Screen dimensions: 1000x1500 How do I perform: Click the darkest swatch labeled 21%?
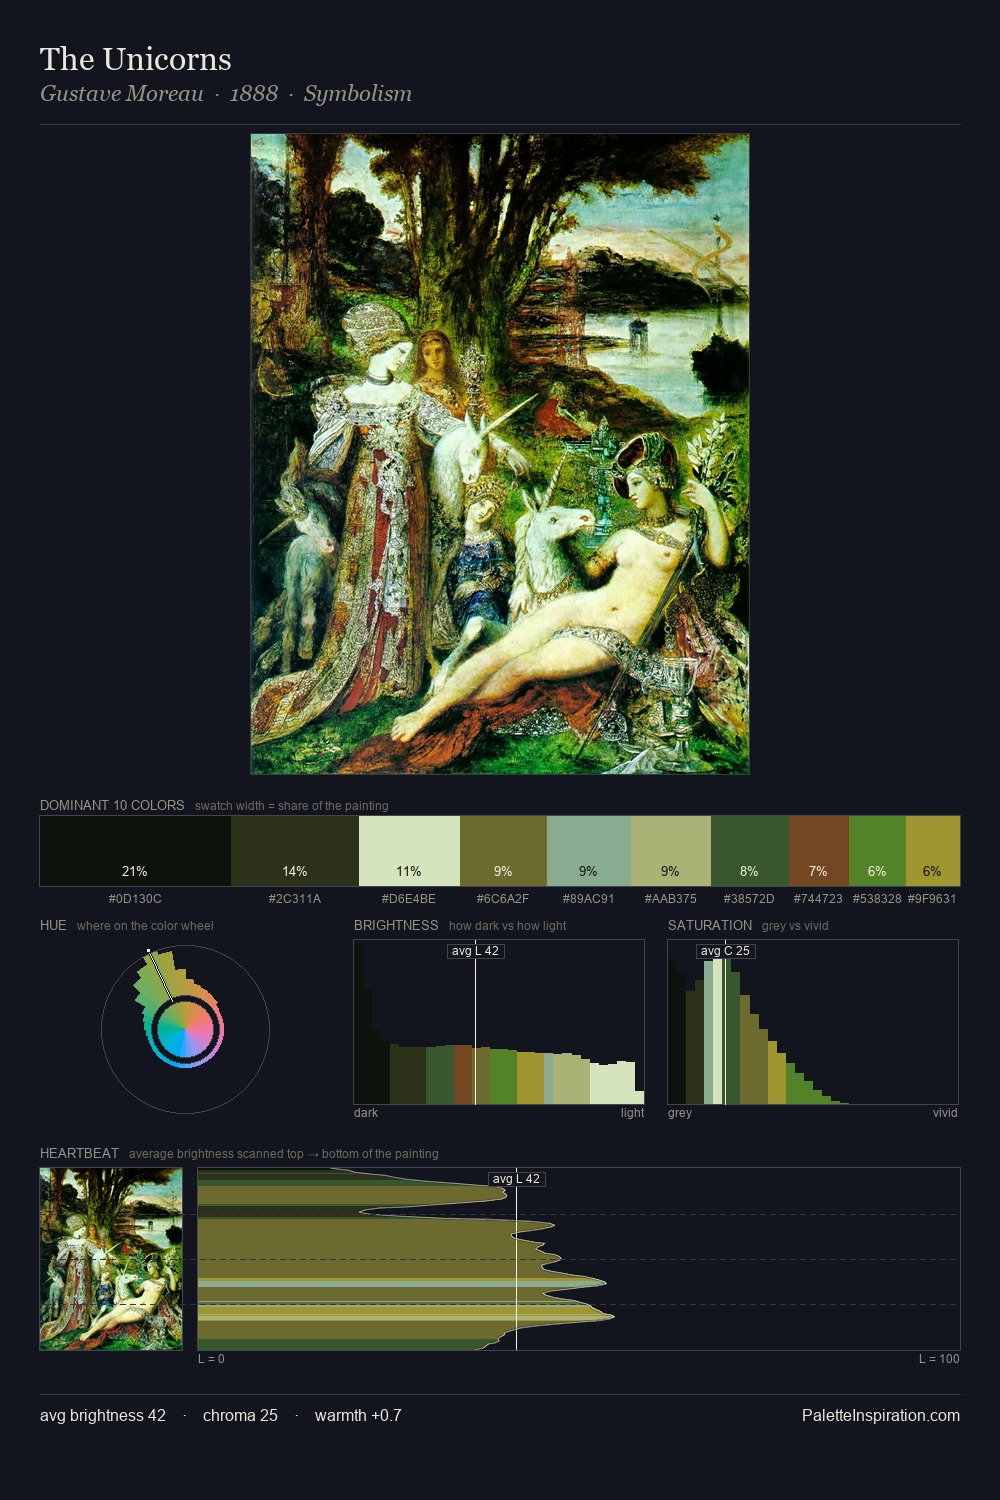135,851
